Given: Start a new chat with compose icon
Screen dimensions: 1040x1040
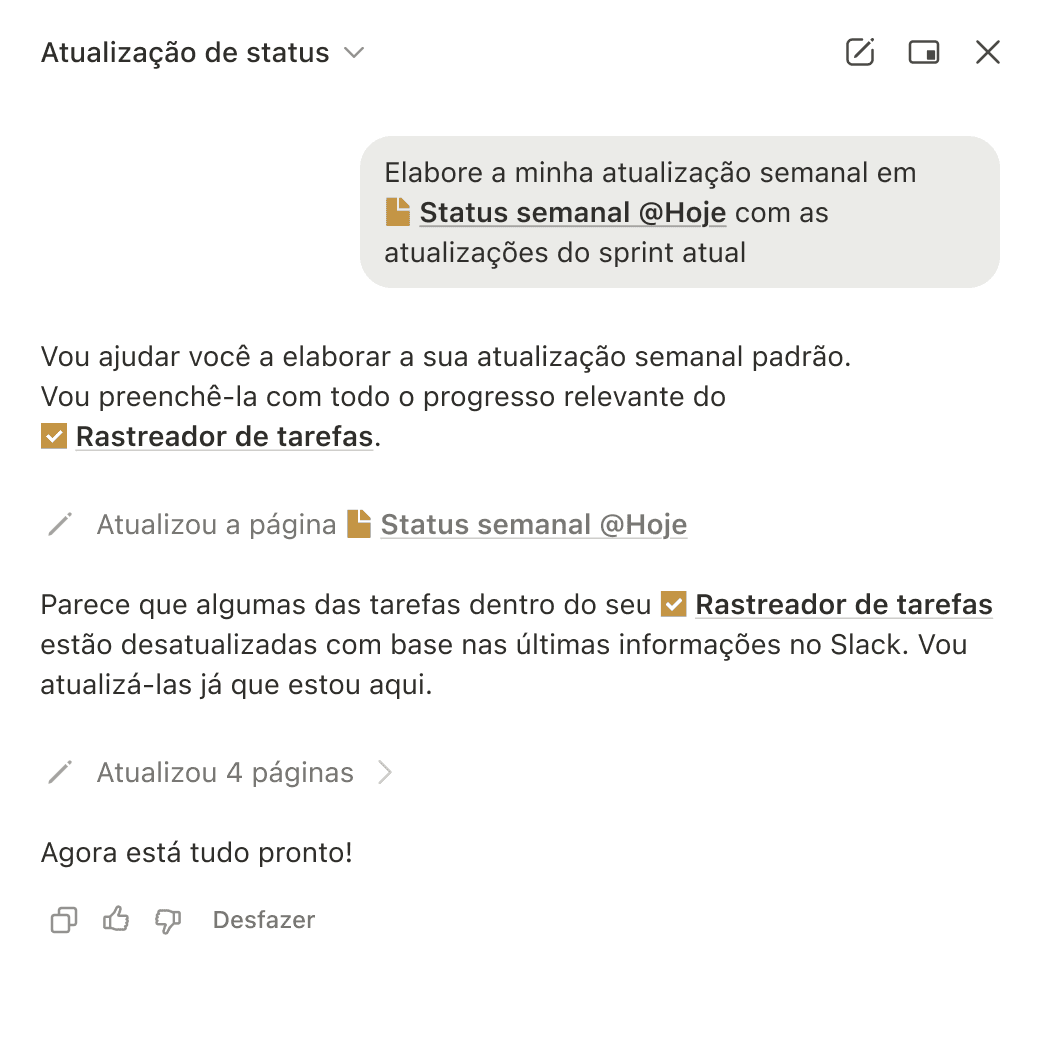Looking at the screenshot, I should (x=860, y=52).
